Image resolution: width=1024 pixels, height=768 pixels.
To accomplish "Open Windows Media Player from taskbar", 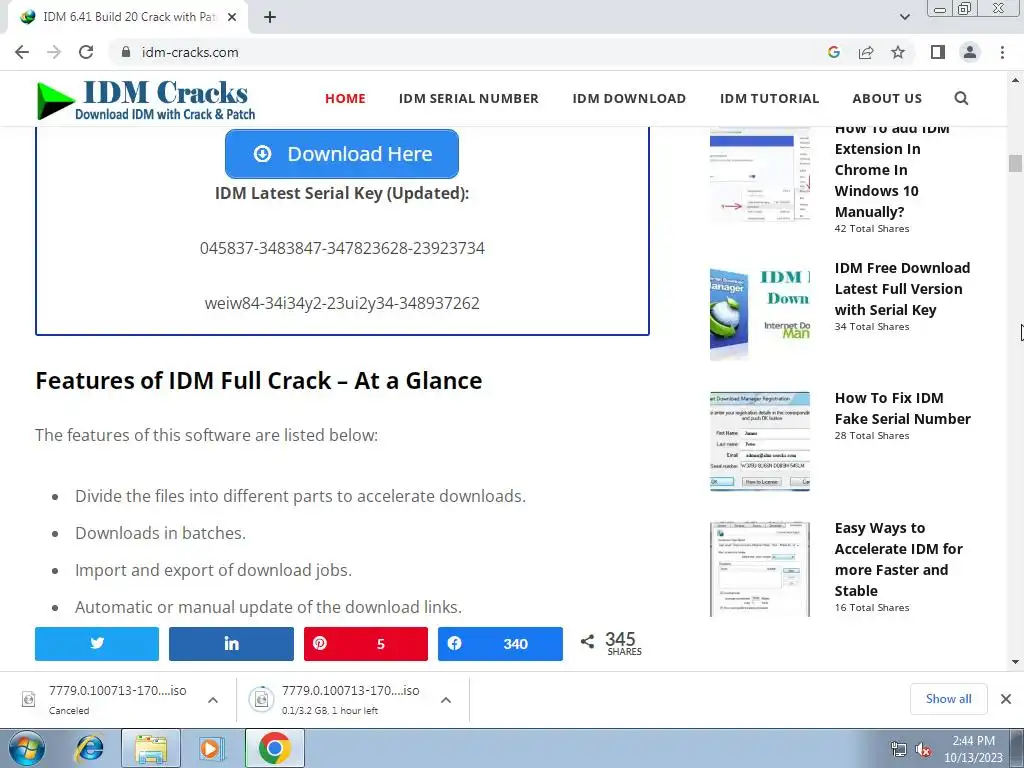I will (x=210, y=748).
